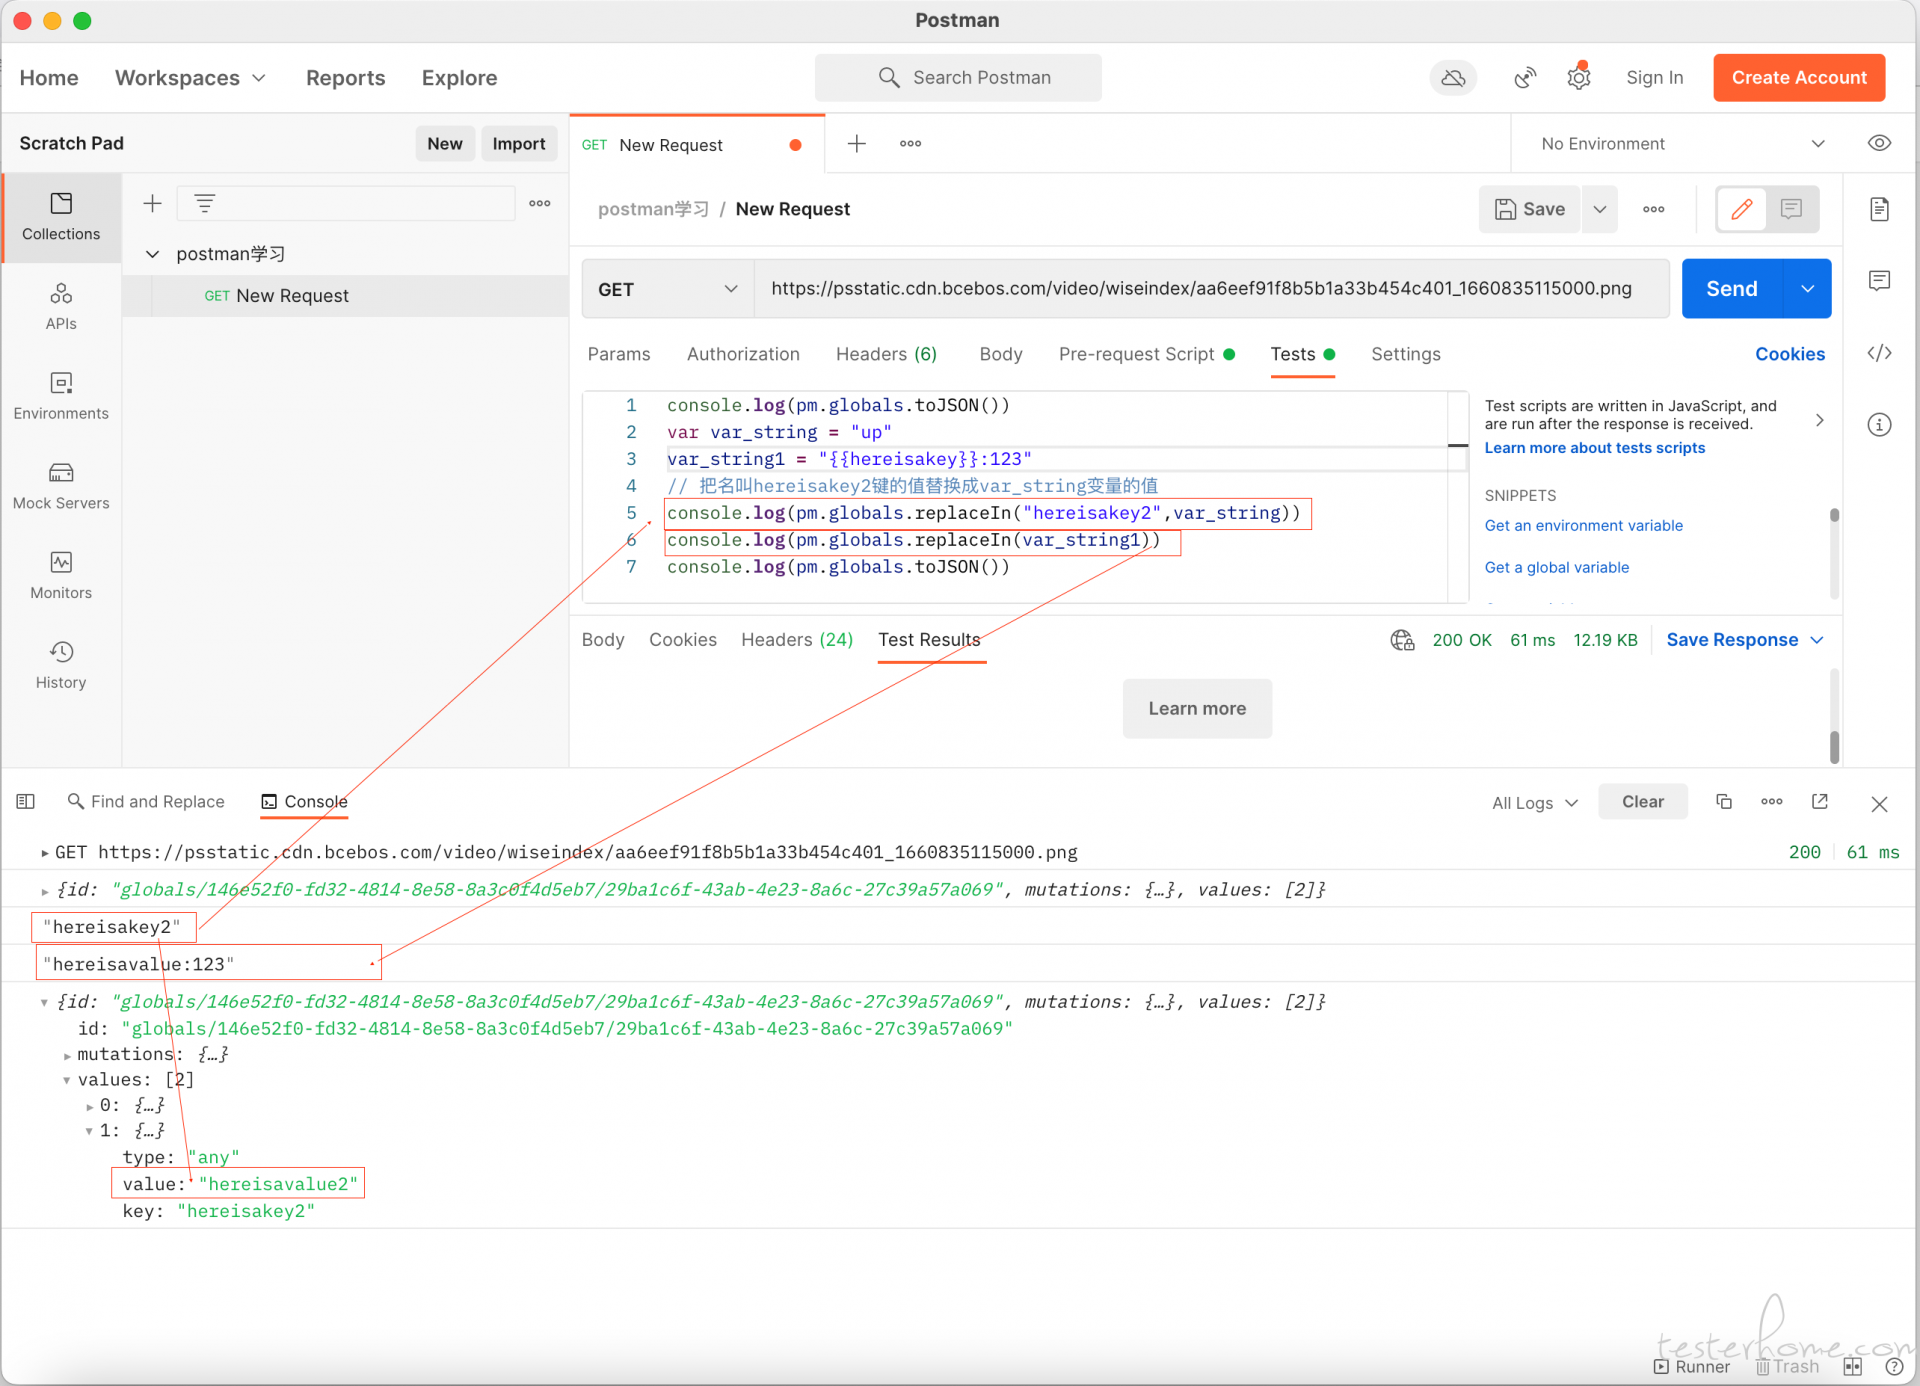1920x1386 pixels.
Task: Collapse the postman学习 collection
Action: tap(152, 254)
